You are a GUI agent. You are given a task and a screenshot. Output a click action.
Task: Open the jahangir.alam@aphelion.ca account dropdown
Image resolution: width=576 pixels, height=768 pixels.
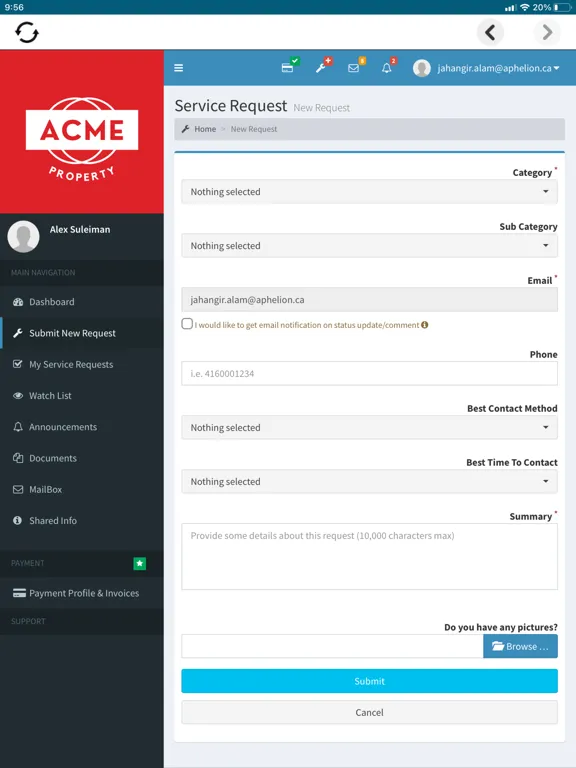tap(498, 68)
